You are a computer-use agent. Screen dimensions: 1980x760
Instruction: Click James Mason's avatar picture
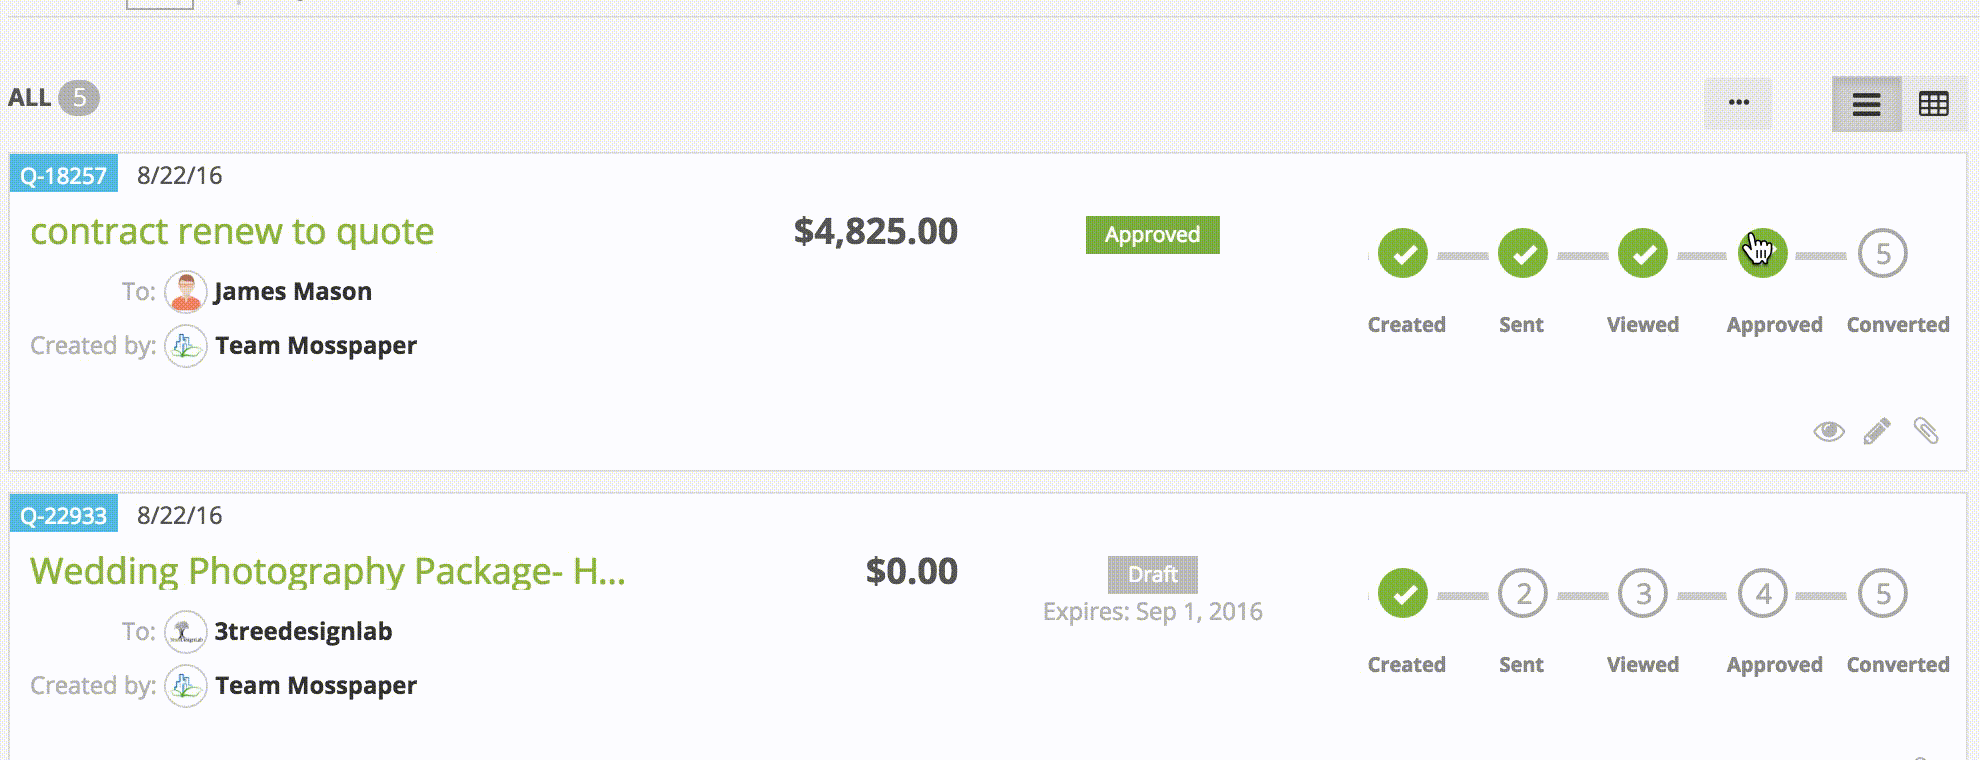186,292
